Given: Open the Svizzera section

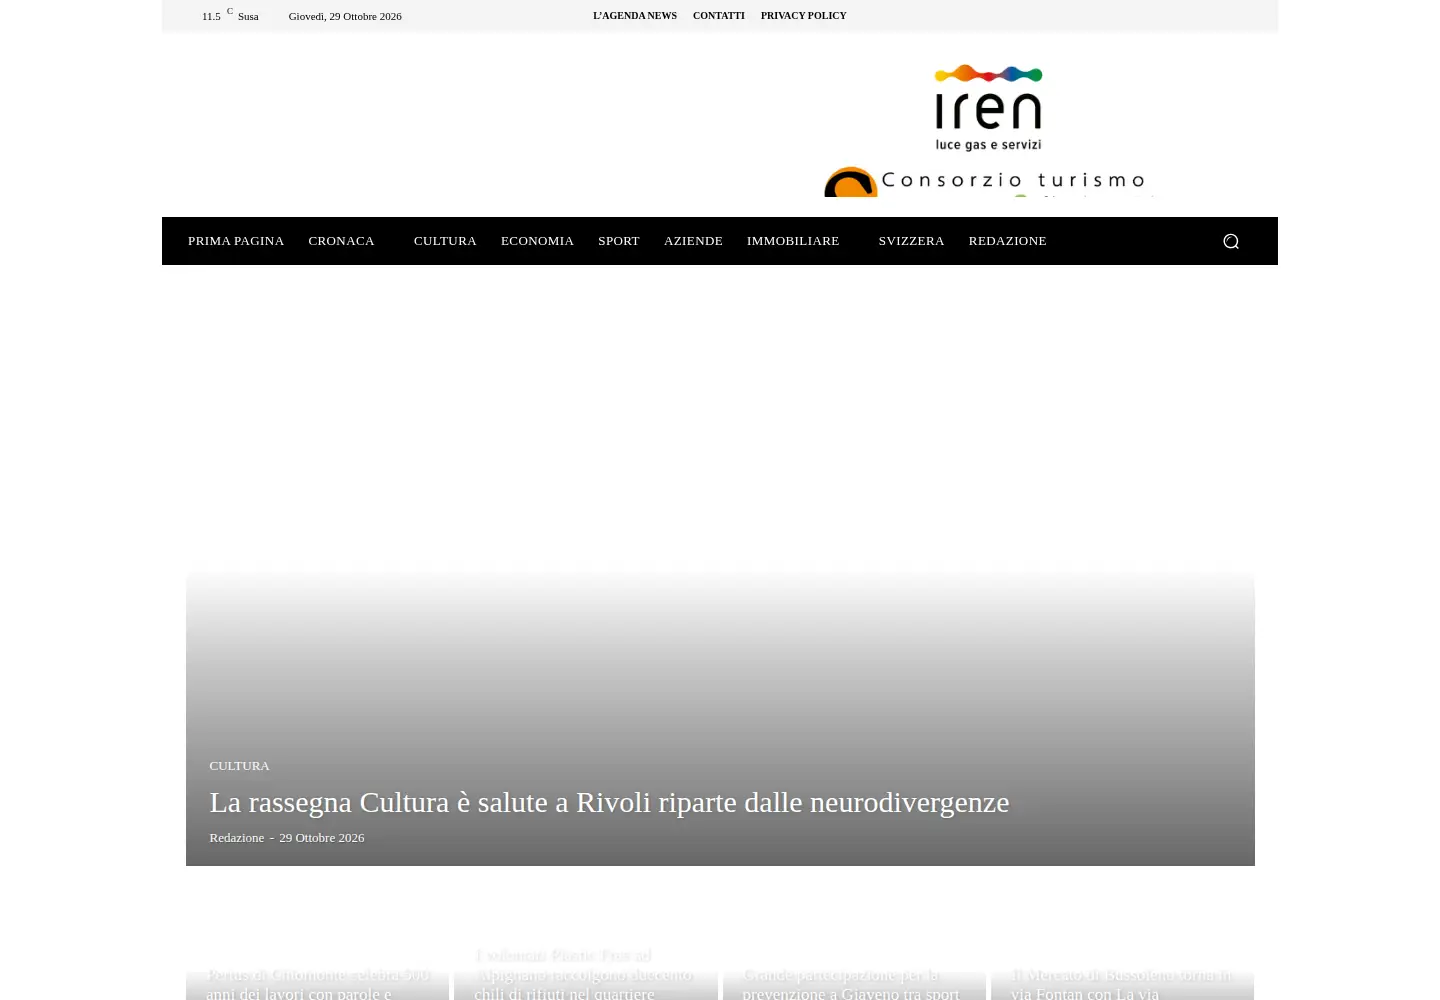Looking at the screenshot, I should [911, 241].
